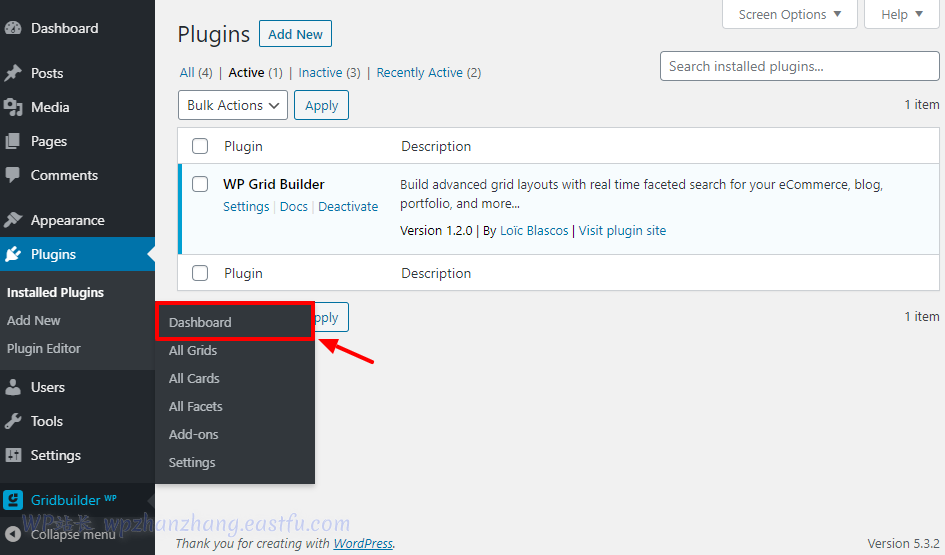Click the Settings sliders icon

coord(13,455)
